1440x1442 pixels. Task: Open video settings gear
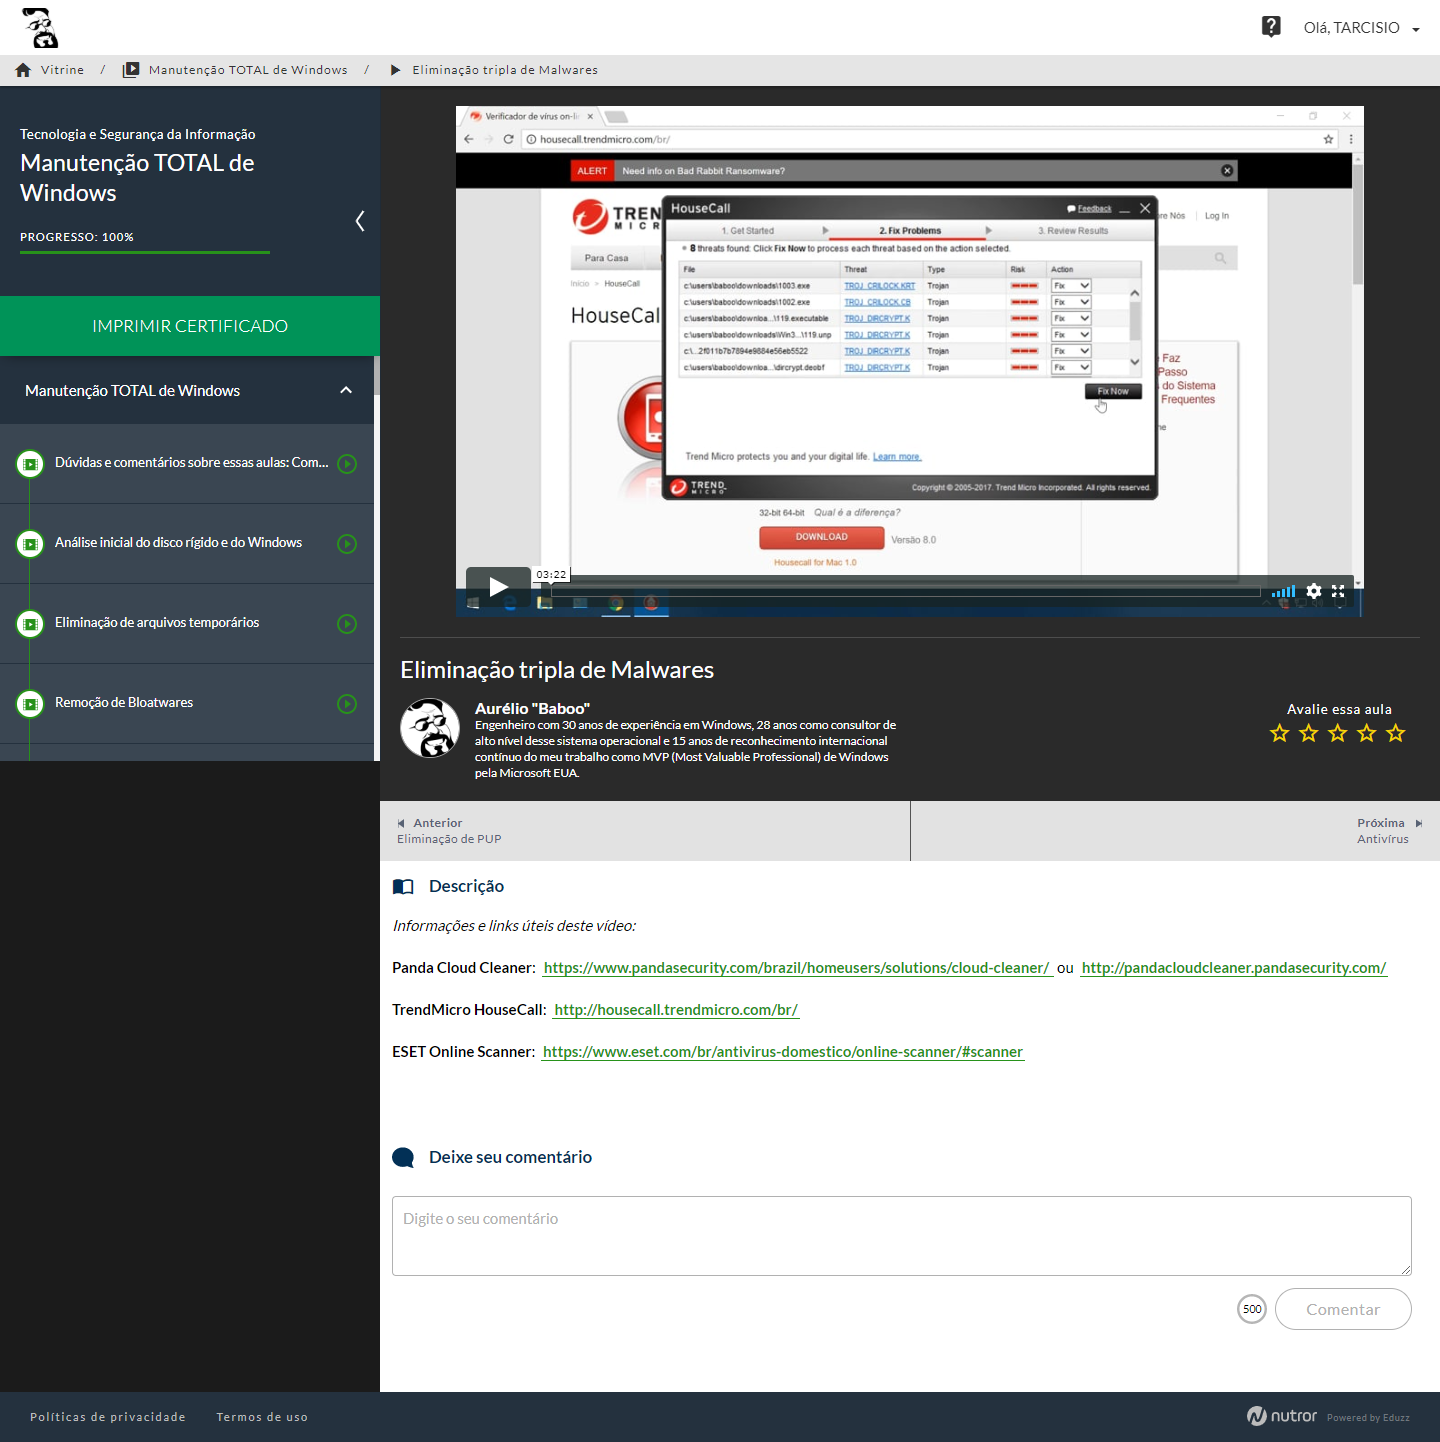click(1314, 591)
